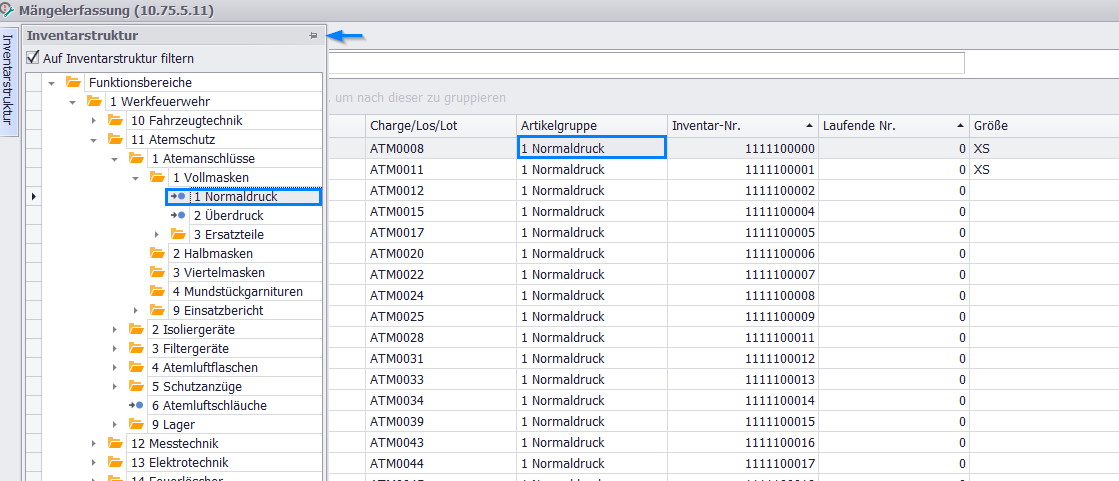Select 5 Schutzanzüge in the tree
Screen dimensions: 1119x481
(x=196, y=387)
